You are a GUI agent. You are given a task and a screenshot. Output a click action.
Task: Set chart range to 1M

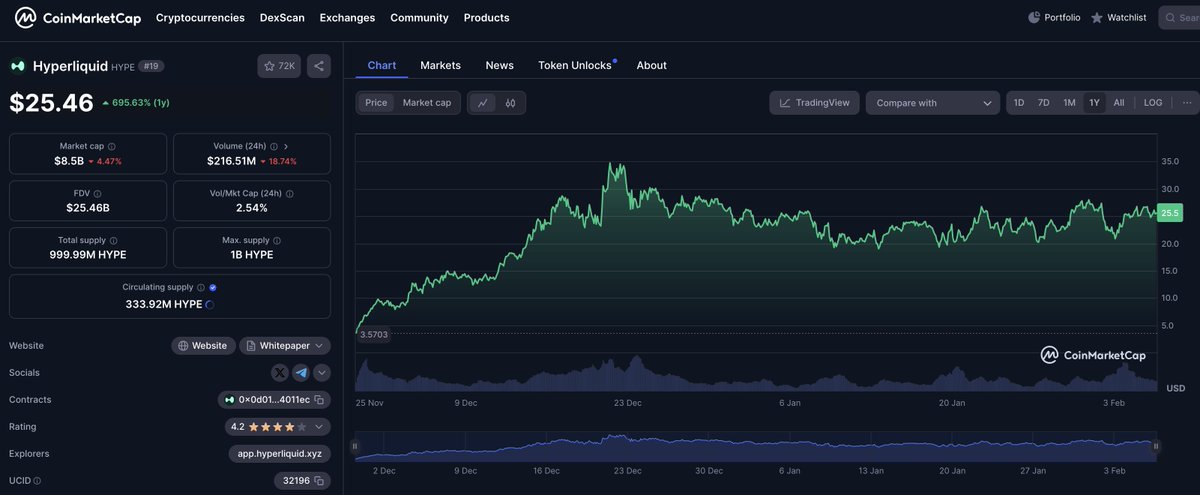pos(1069,103)
